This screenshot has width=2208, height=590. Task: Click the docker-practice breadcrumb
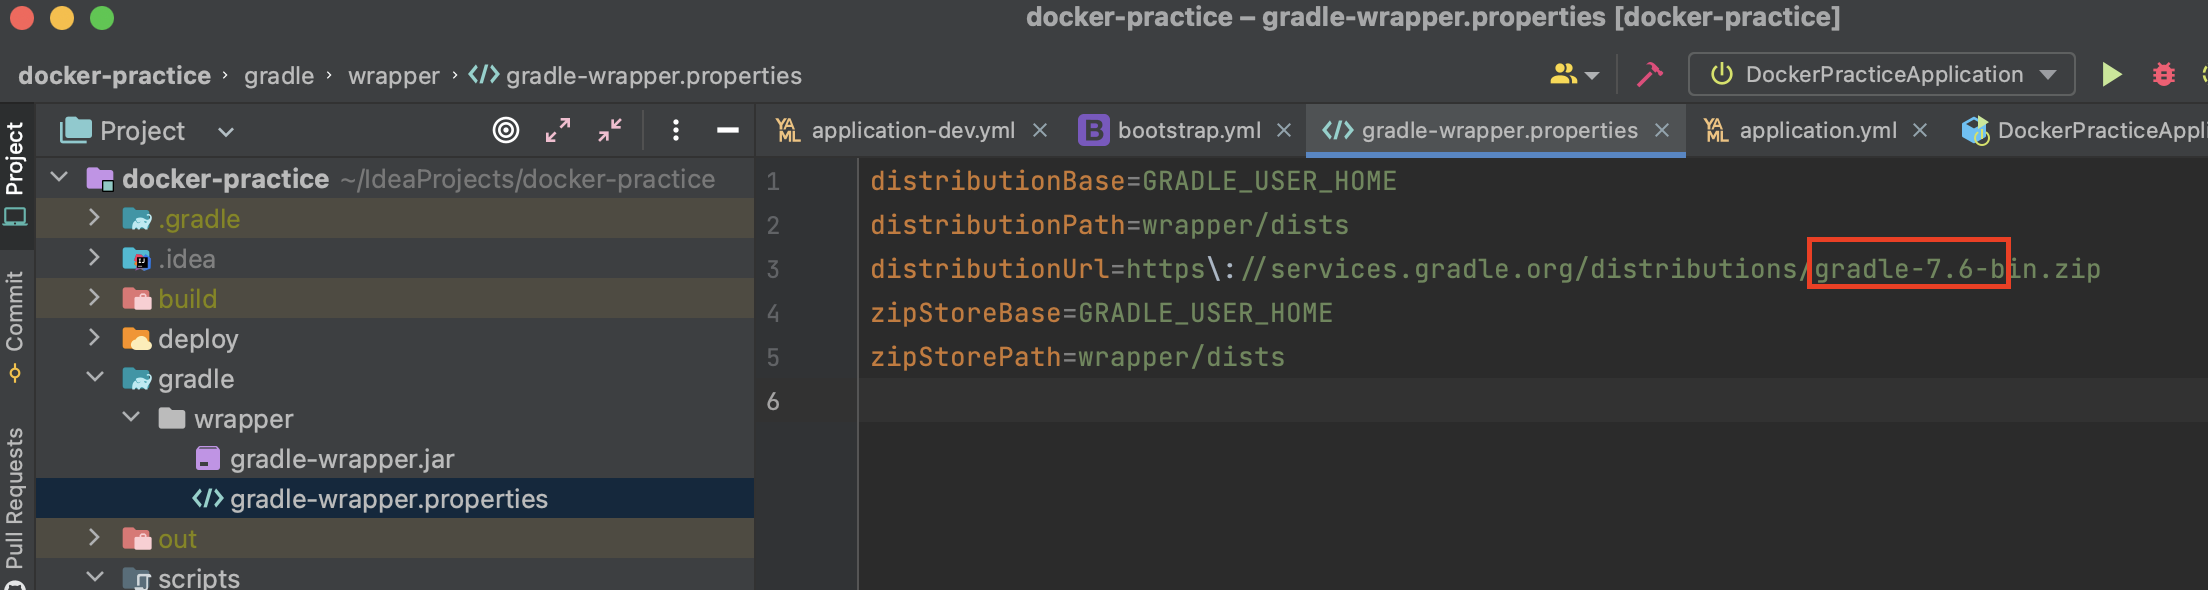(x=114, y=76)
